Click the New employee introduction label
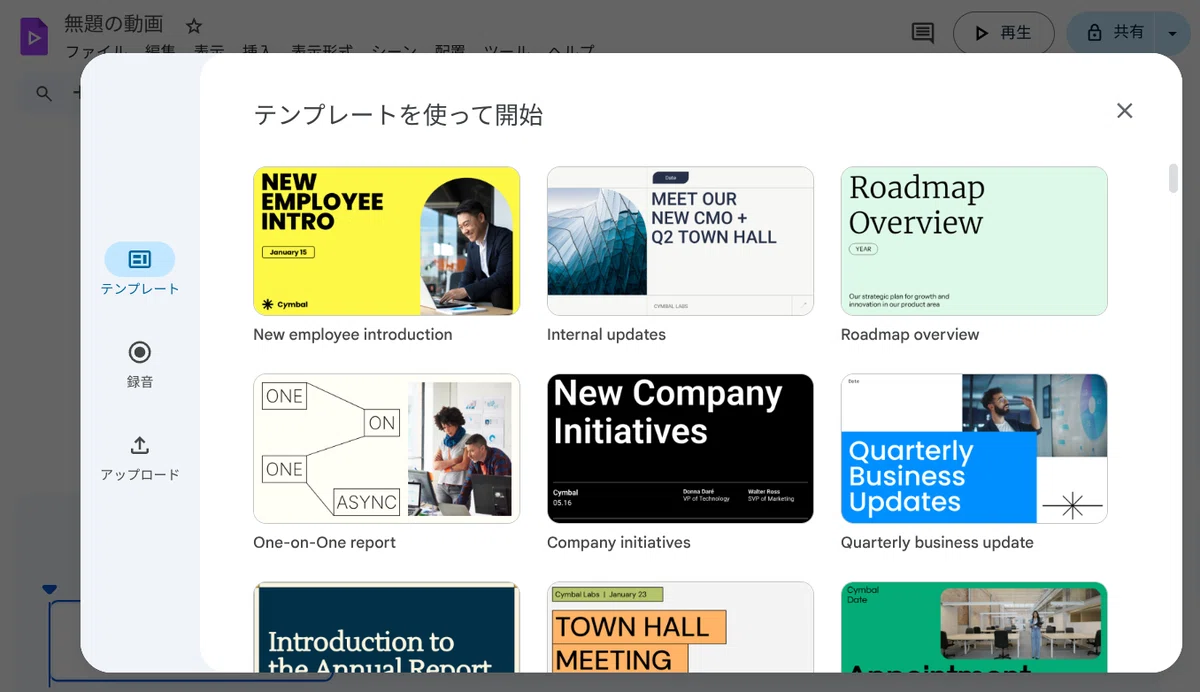The image size is (1200, 692). (x=353, y=335)
